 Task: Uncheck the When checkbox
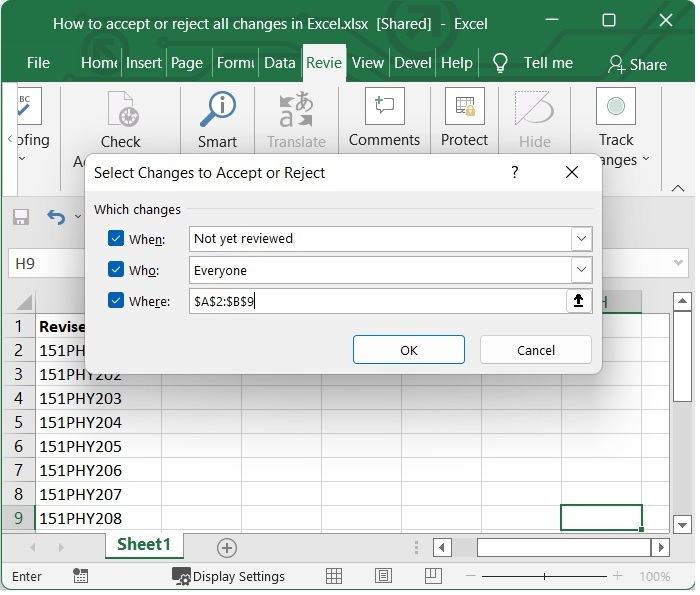coord(116,239)
